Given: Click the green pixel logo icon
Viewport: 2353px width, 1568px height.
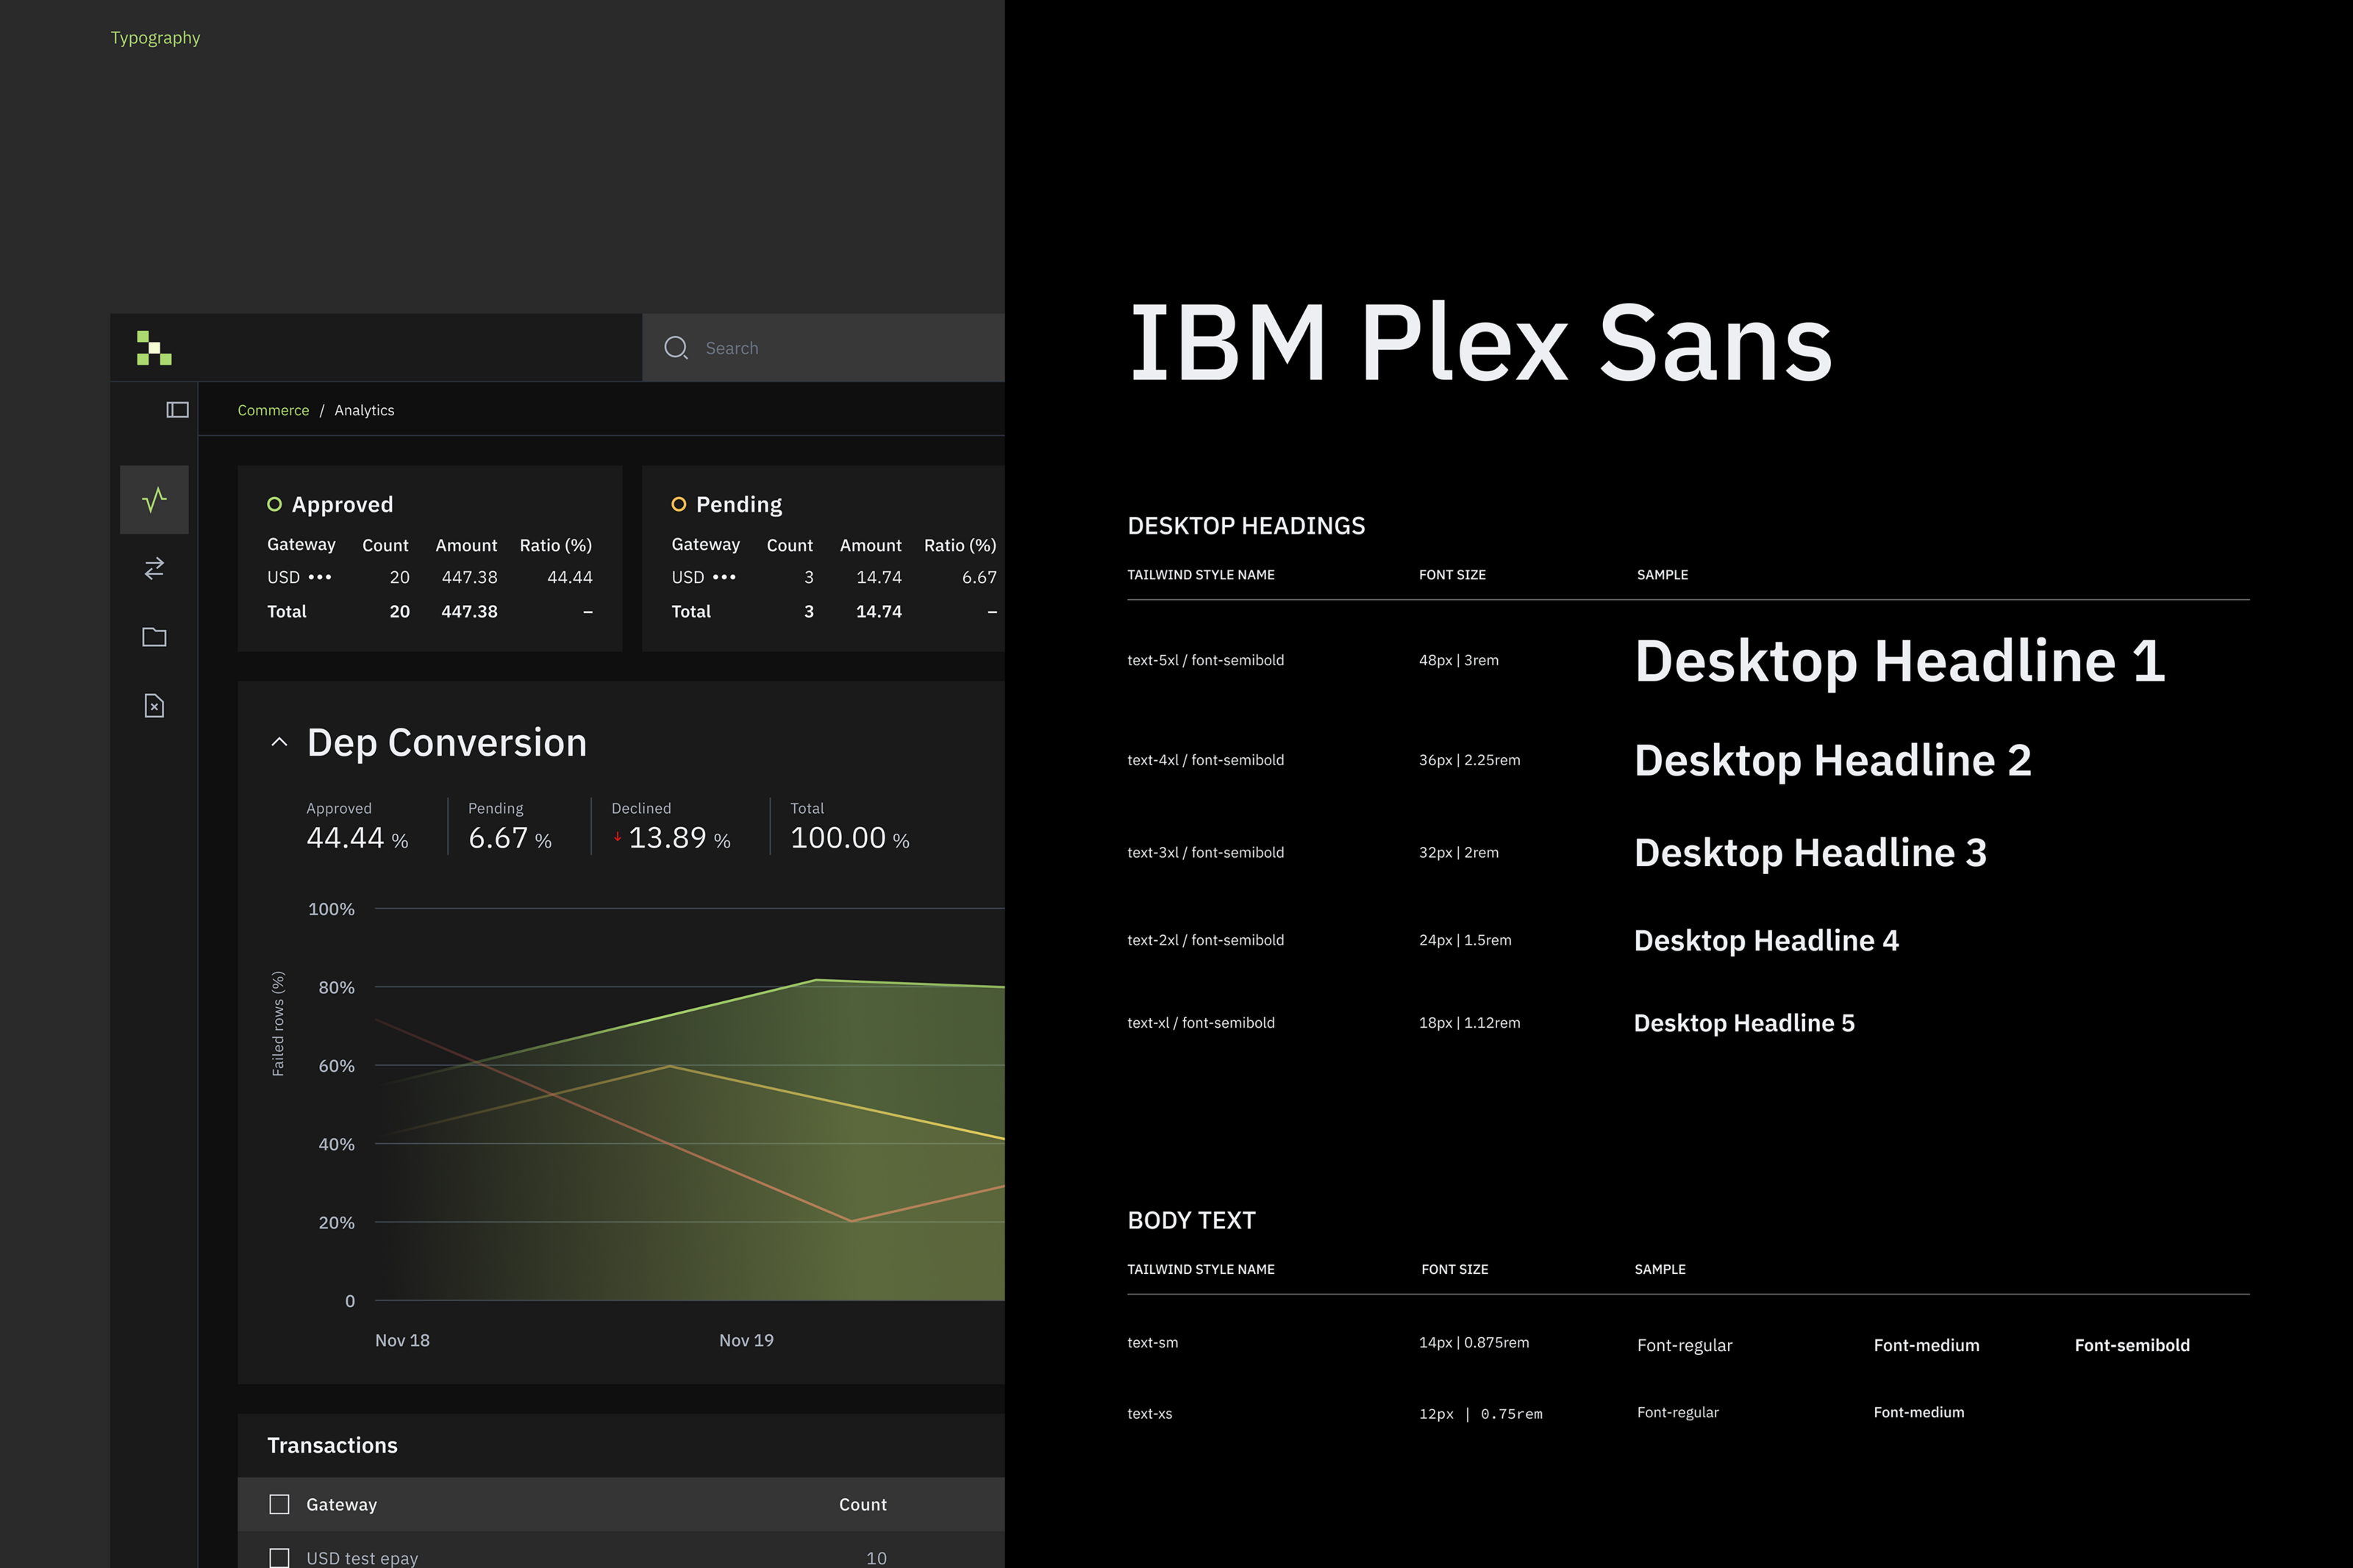Looking at the screenshot, I should coord(154,348).
